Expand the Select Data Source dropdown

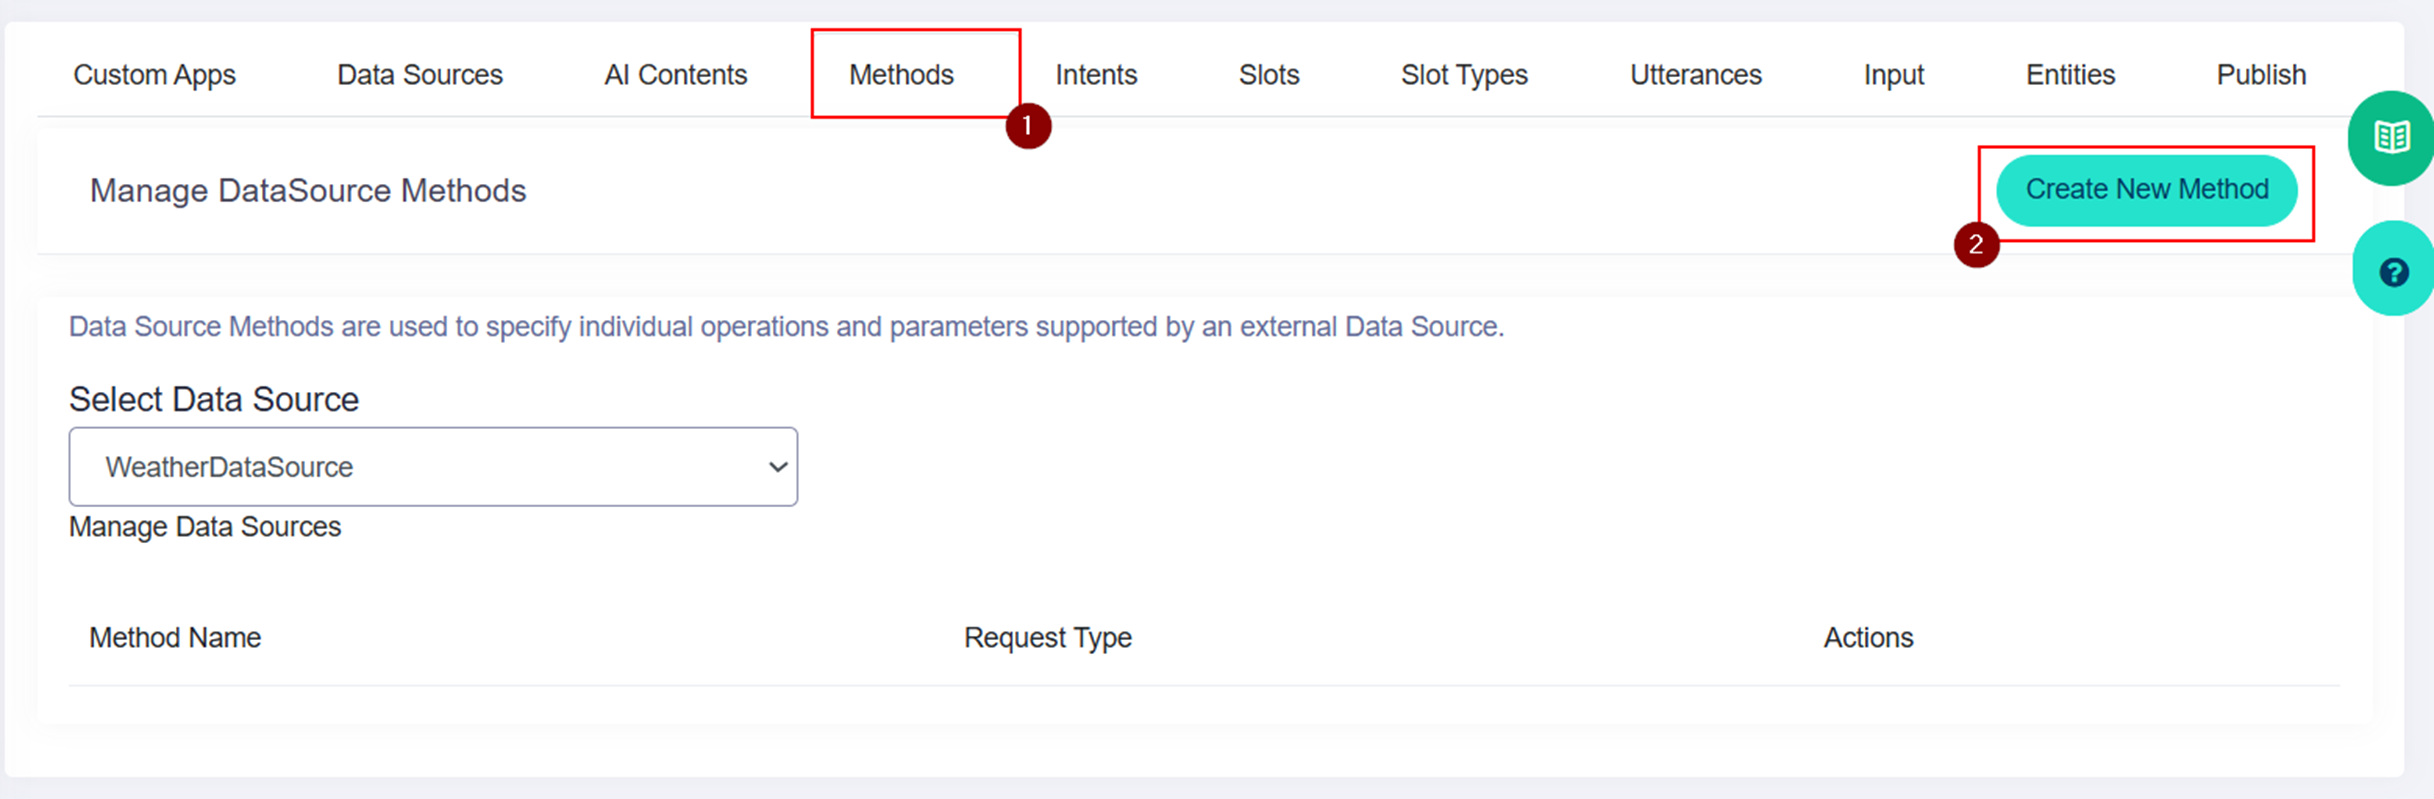coord(432,467)
